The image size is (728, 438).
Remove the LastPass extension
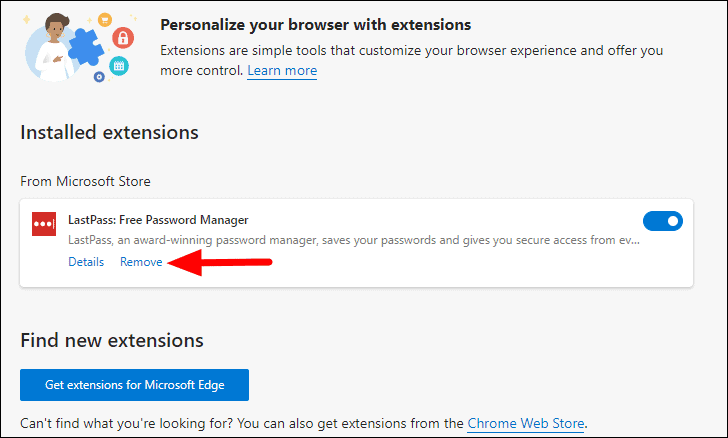pos(141,262)
